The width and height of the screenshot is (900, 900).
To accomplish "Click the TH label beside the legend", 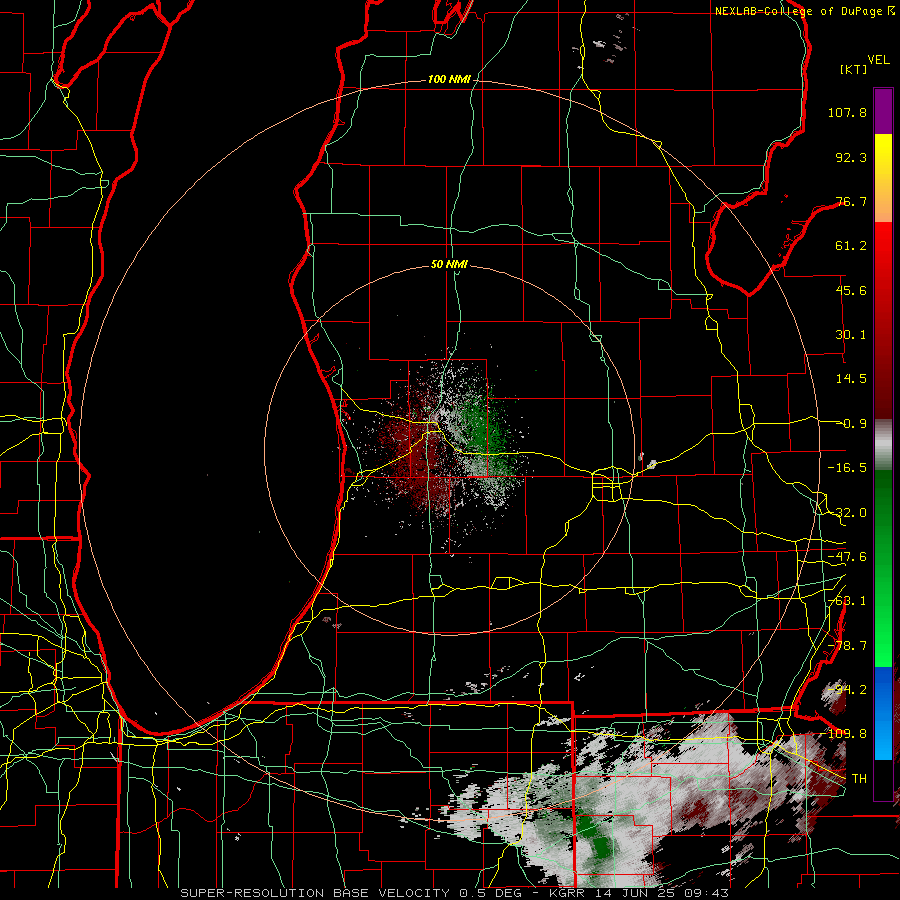I will [x=859, y=779].
